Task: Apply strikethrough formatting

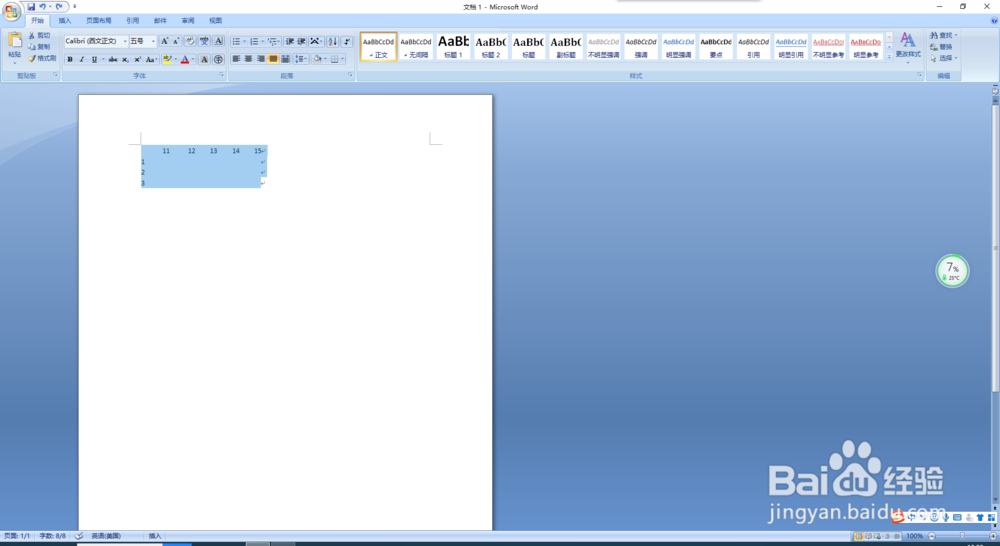Action: coord(113,59)
